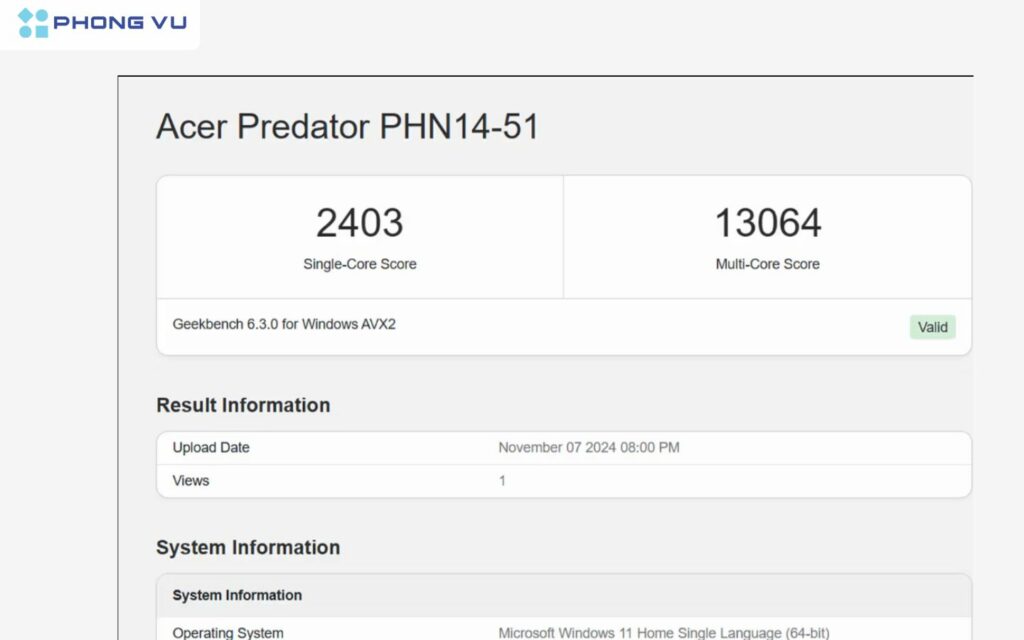
Task: Click the view count value 1
Action: 502,481
